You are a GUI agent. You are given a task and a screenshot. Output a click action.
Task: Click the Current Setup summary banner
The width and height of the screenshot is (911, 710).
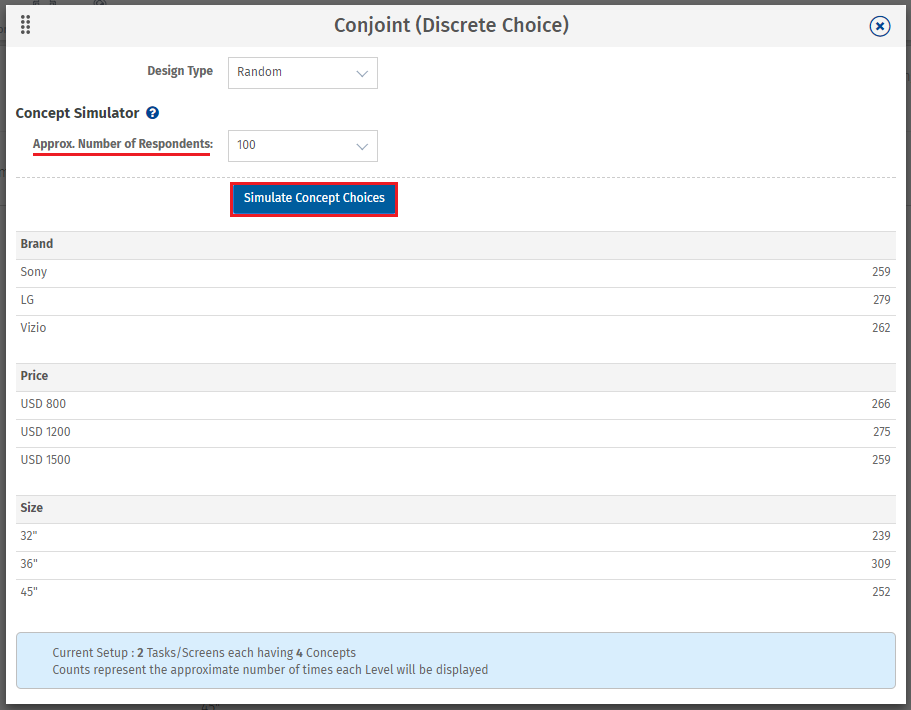pos(455,660)
